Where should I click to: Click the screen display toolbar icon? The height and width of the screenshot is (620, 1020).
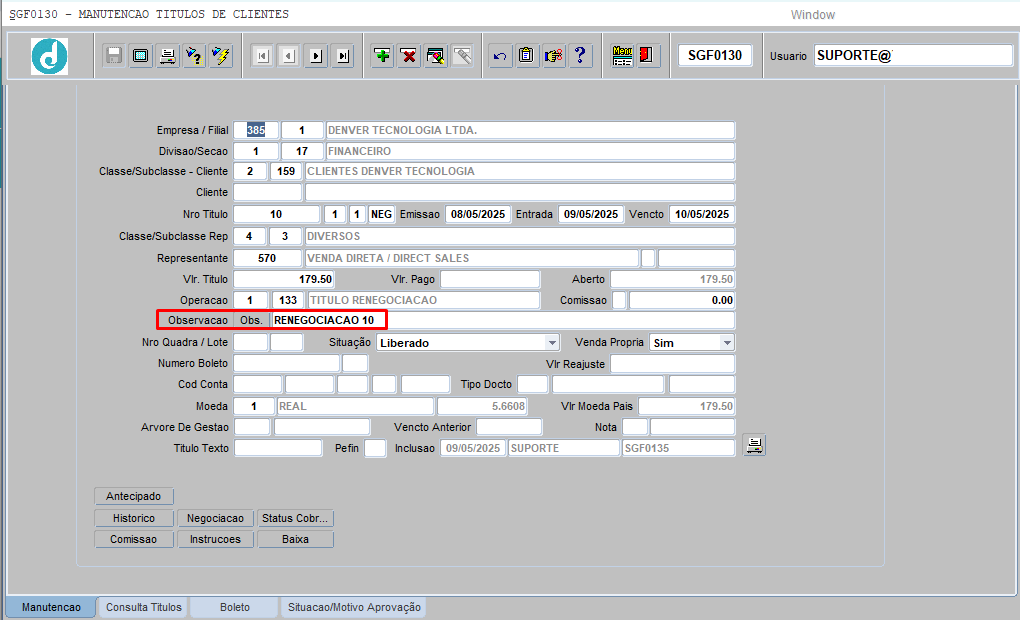[141, 56]
